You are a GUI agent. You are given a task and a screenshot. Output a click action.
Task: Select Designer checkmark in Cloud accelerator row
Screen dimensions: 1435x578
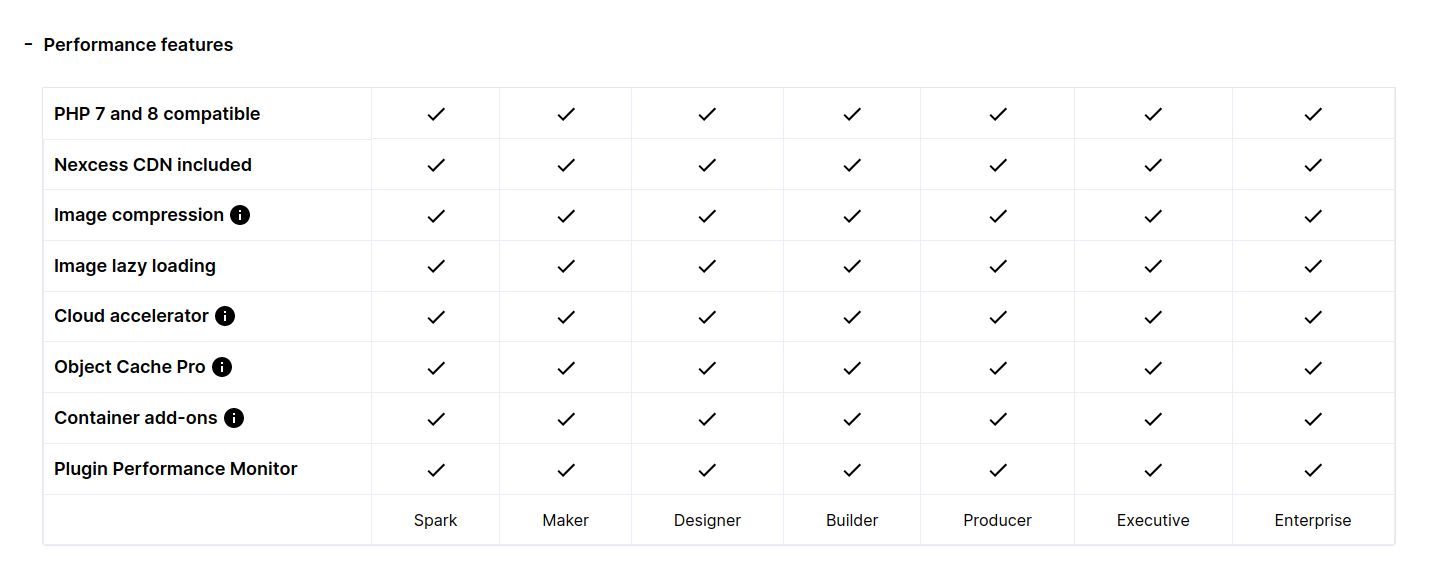coord(707,317)
